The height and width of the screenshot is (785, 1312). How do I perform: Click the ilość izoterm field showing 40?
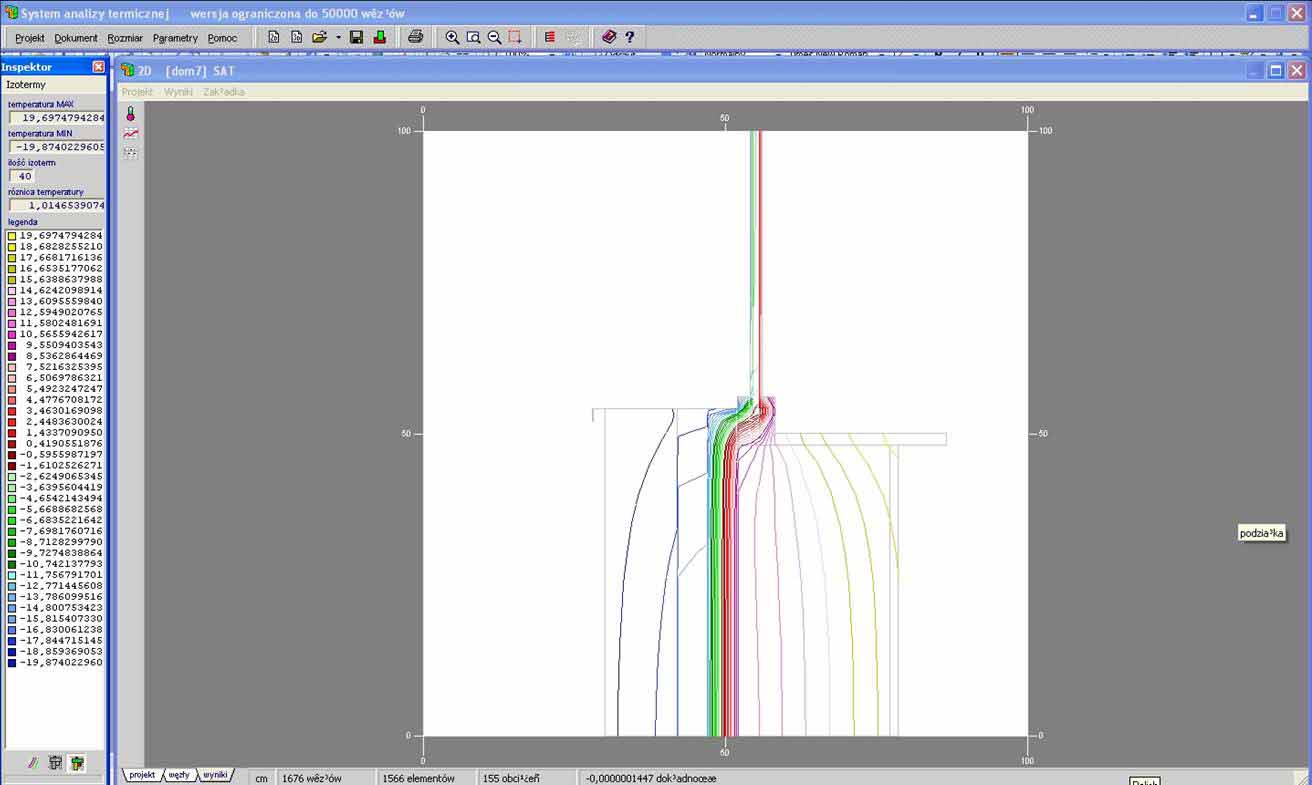pos(22,176)
